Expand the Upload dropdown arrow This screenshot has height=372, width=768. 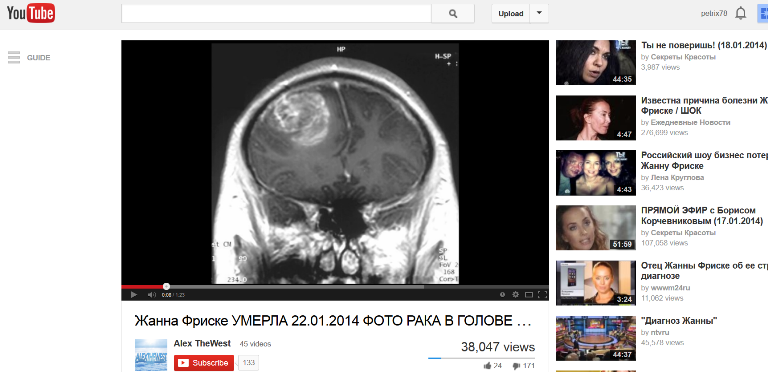(539, 14)
